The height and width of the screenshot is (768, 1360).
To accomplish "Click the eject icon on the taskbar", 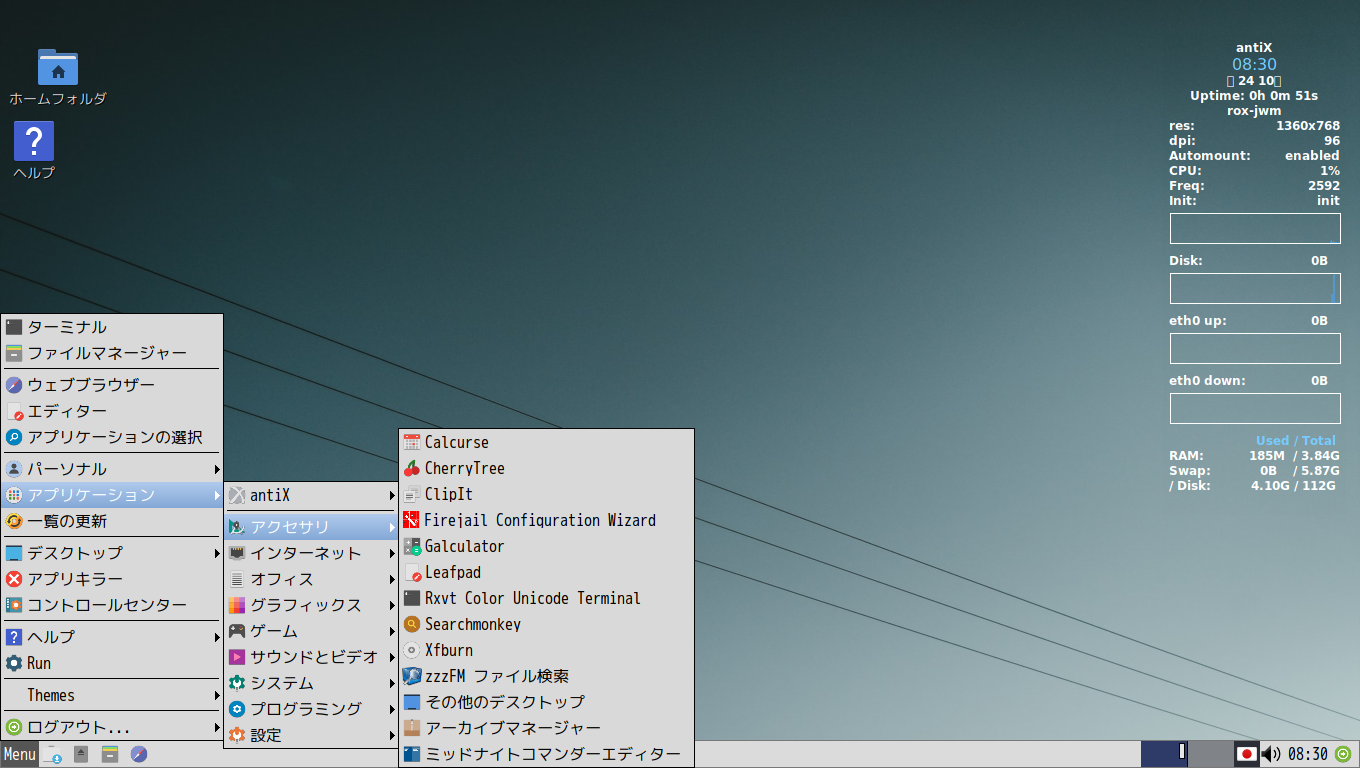I will [x=81, y=754].
